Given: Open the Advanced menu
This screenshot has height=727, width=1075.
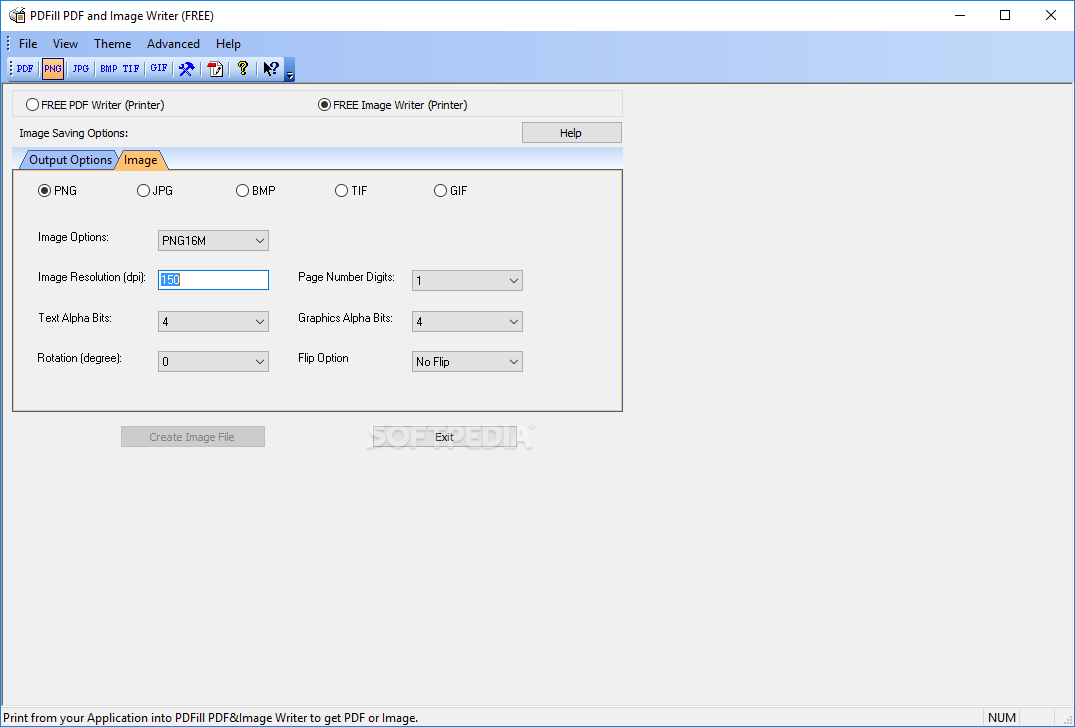Looking at the screenshot, I should (x=173, y=44).
